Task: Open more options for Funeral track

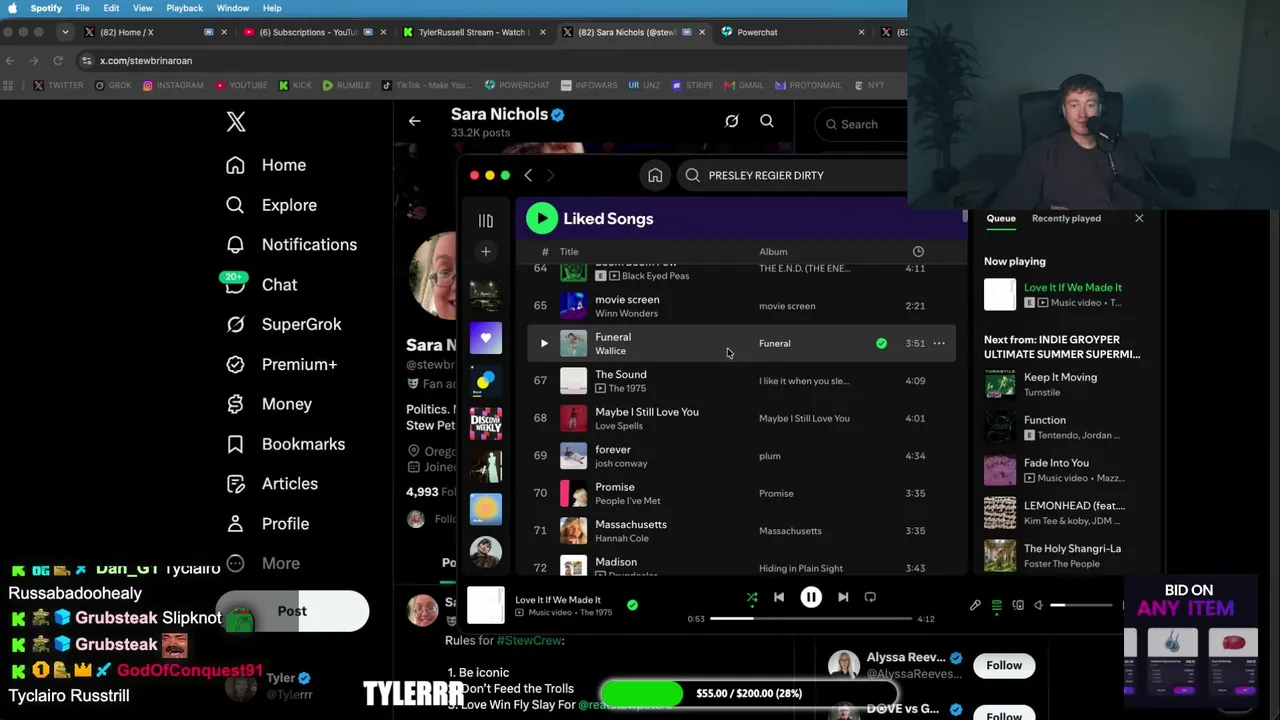Action: [939, 343]
